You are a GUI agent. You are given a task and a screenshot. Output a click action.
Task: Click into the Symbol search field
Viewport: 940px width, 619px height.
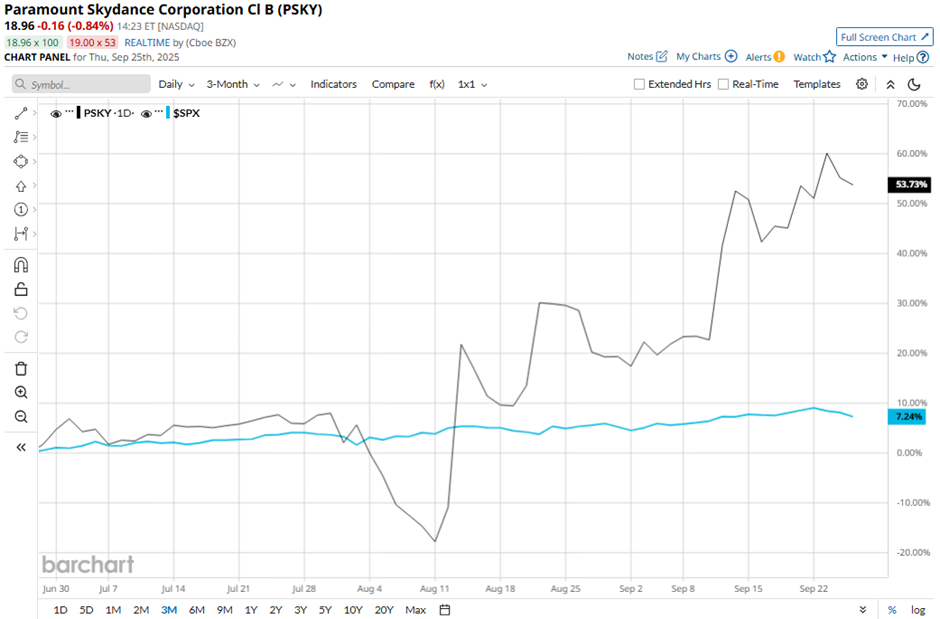pyautogui.click(x=81, y=84)
